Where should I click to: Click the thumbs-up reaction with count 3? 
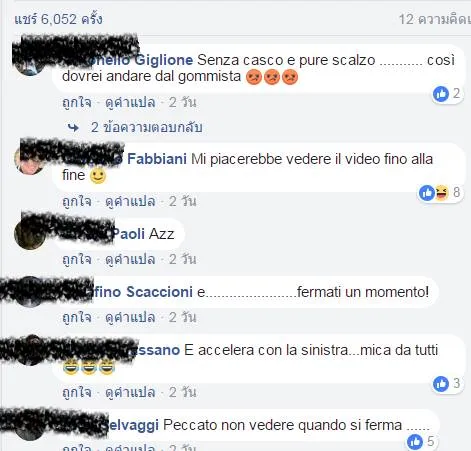click(441, 384)
